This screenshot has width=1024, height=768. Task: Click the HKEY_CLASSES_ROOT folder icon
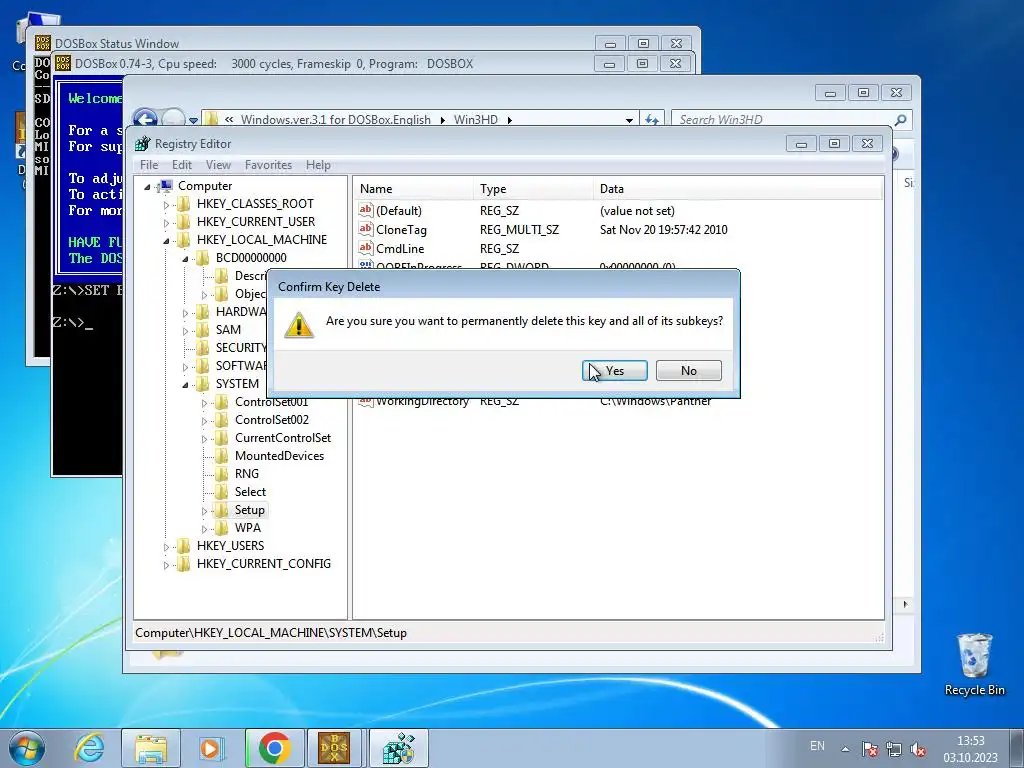184,204
